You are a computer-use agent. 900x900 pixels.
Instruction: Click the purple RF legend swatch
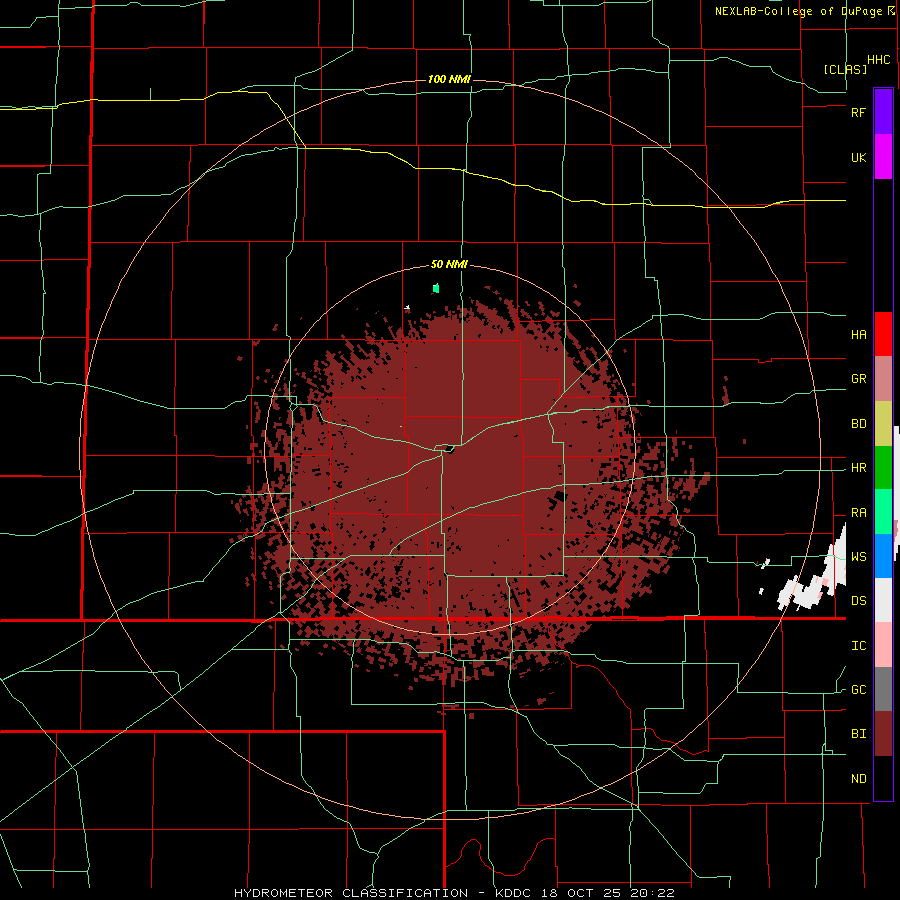(883, 112)
